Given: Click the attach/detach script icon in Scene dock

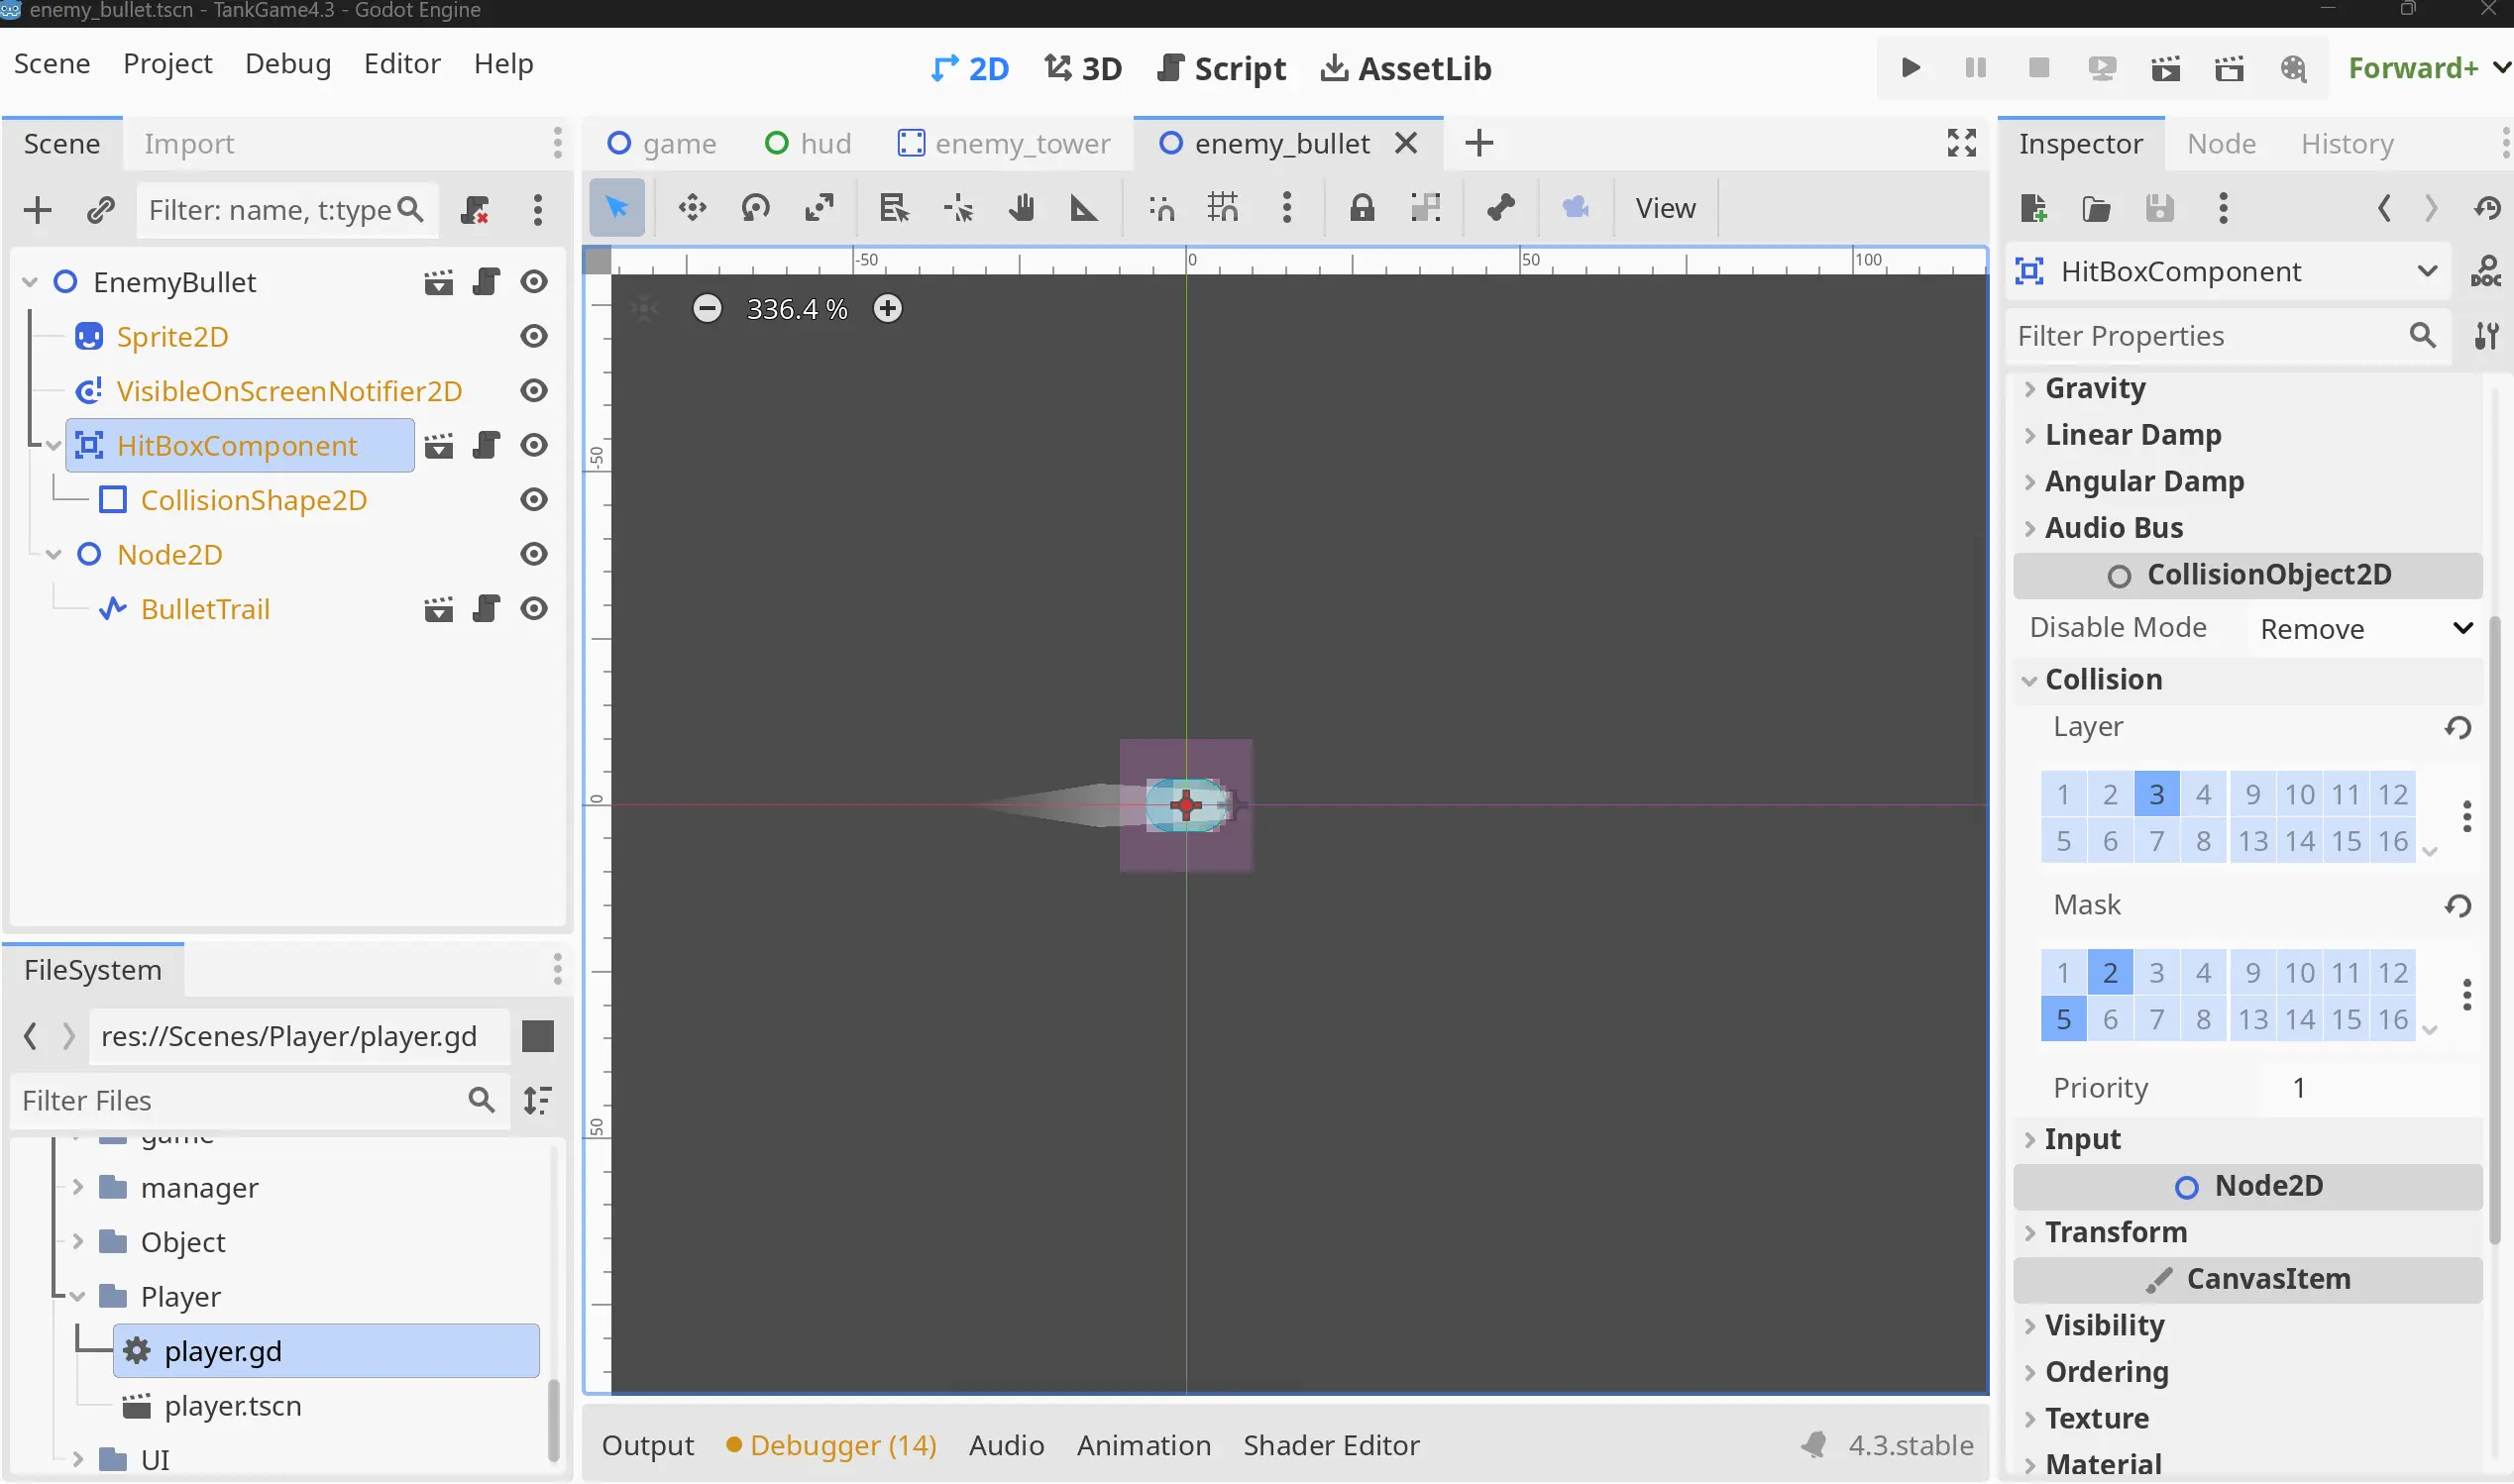Looking at the screenshot, I should tap(475, 210).
